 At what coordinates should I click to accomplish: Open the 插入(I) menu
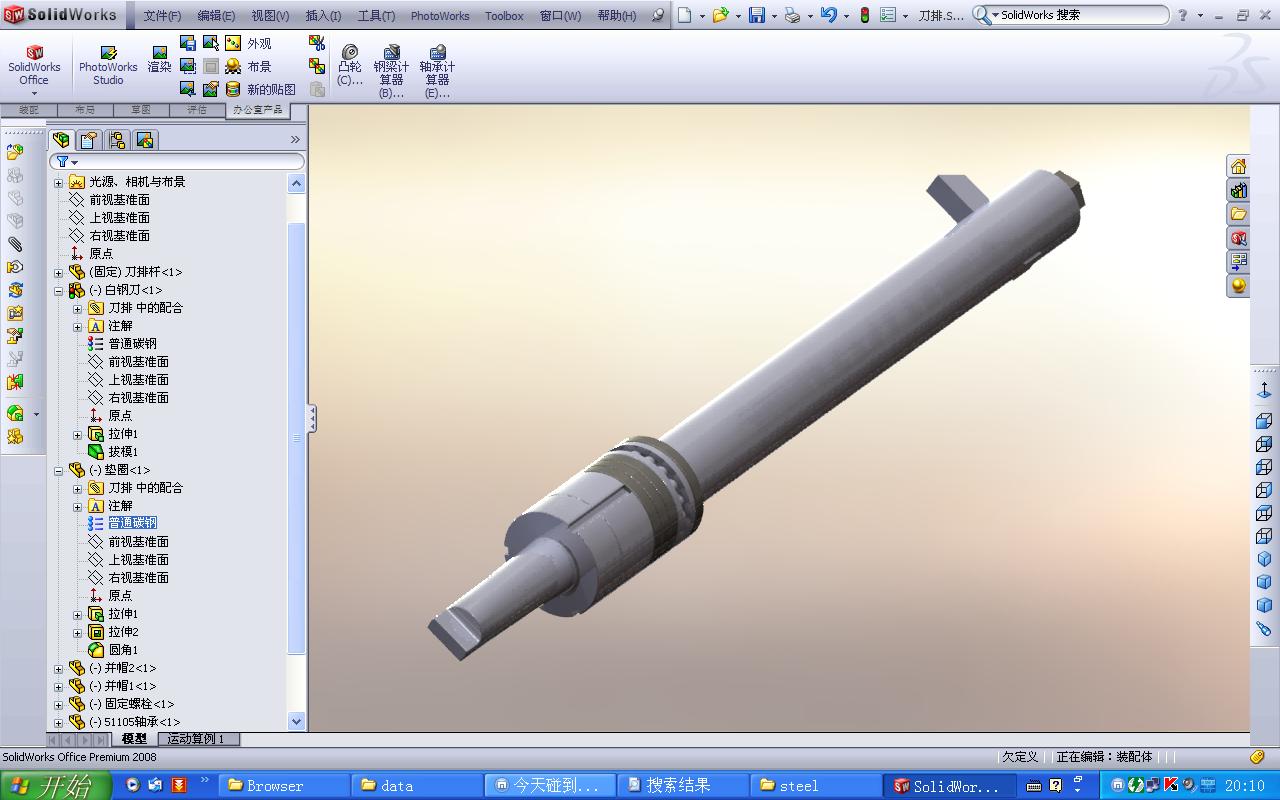(323, 16)
